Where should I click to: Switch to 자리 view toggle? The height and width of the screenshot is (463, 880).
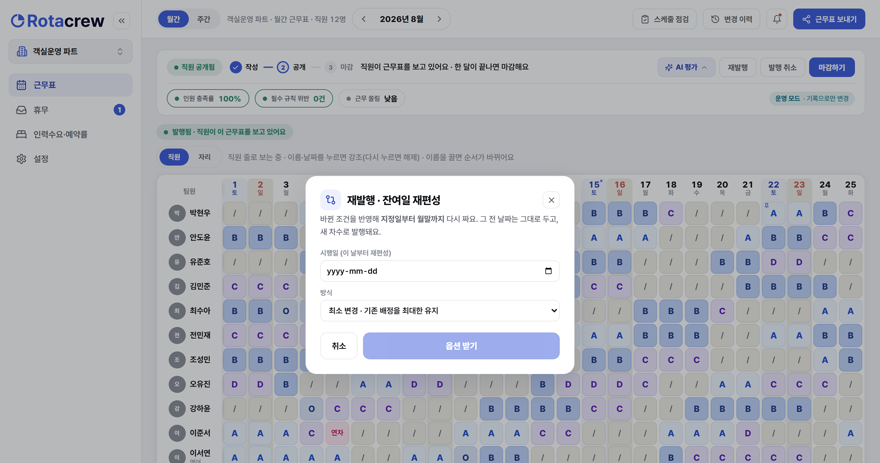pos(204,157)
